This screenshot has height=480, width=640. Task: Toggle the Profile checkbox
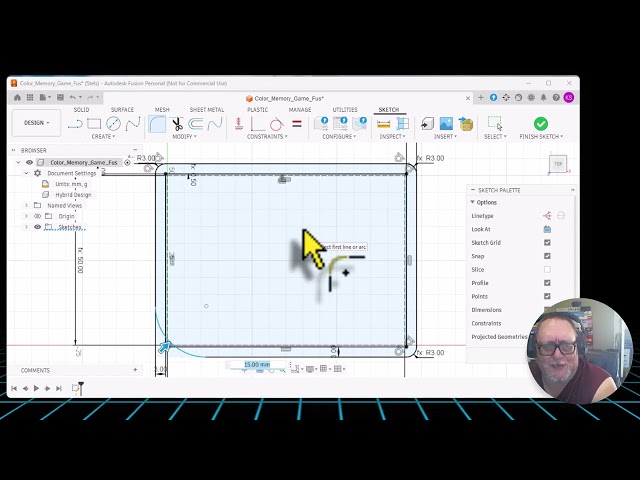tap(547, 283)
